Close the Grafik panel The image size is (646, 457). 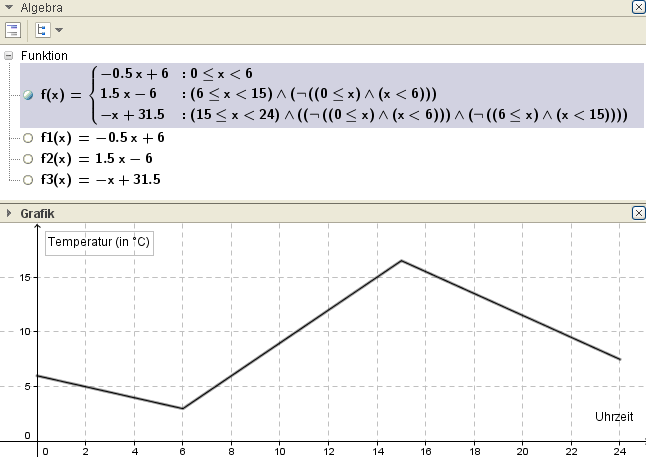(638, 213)
